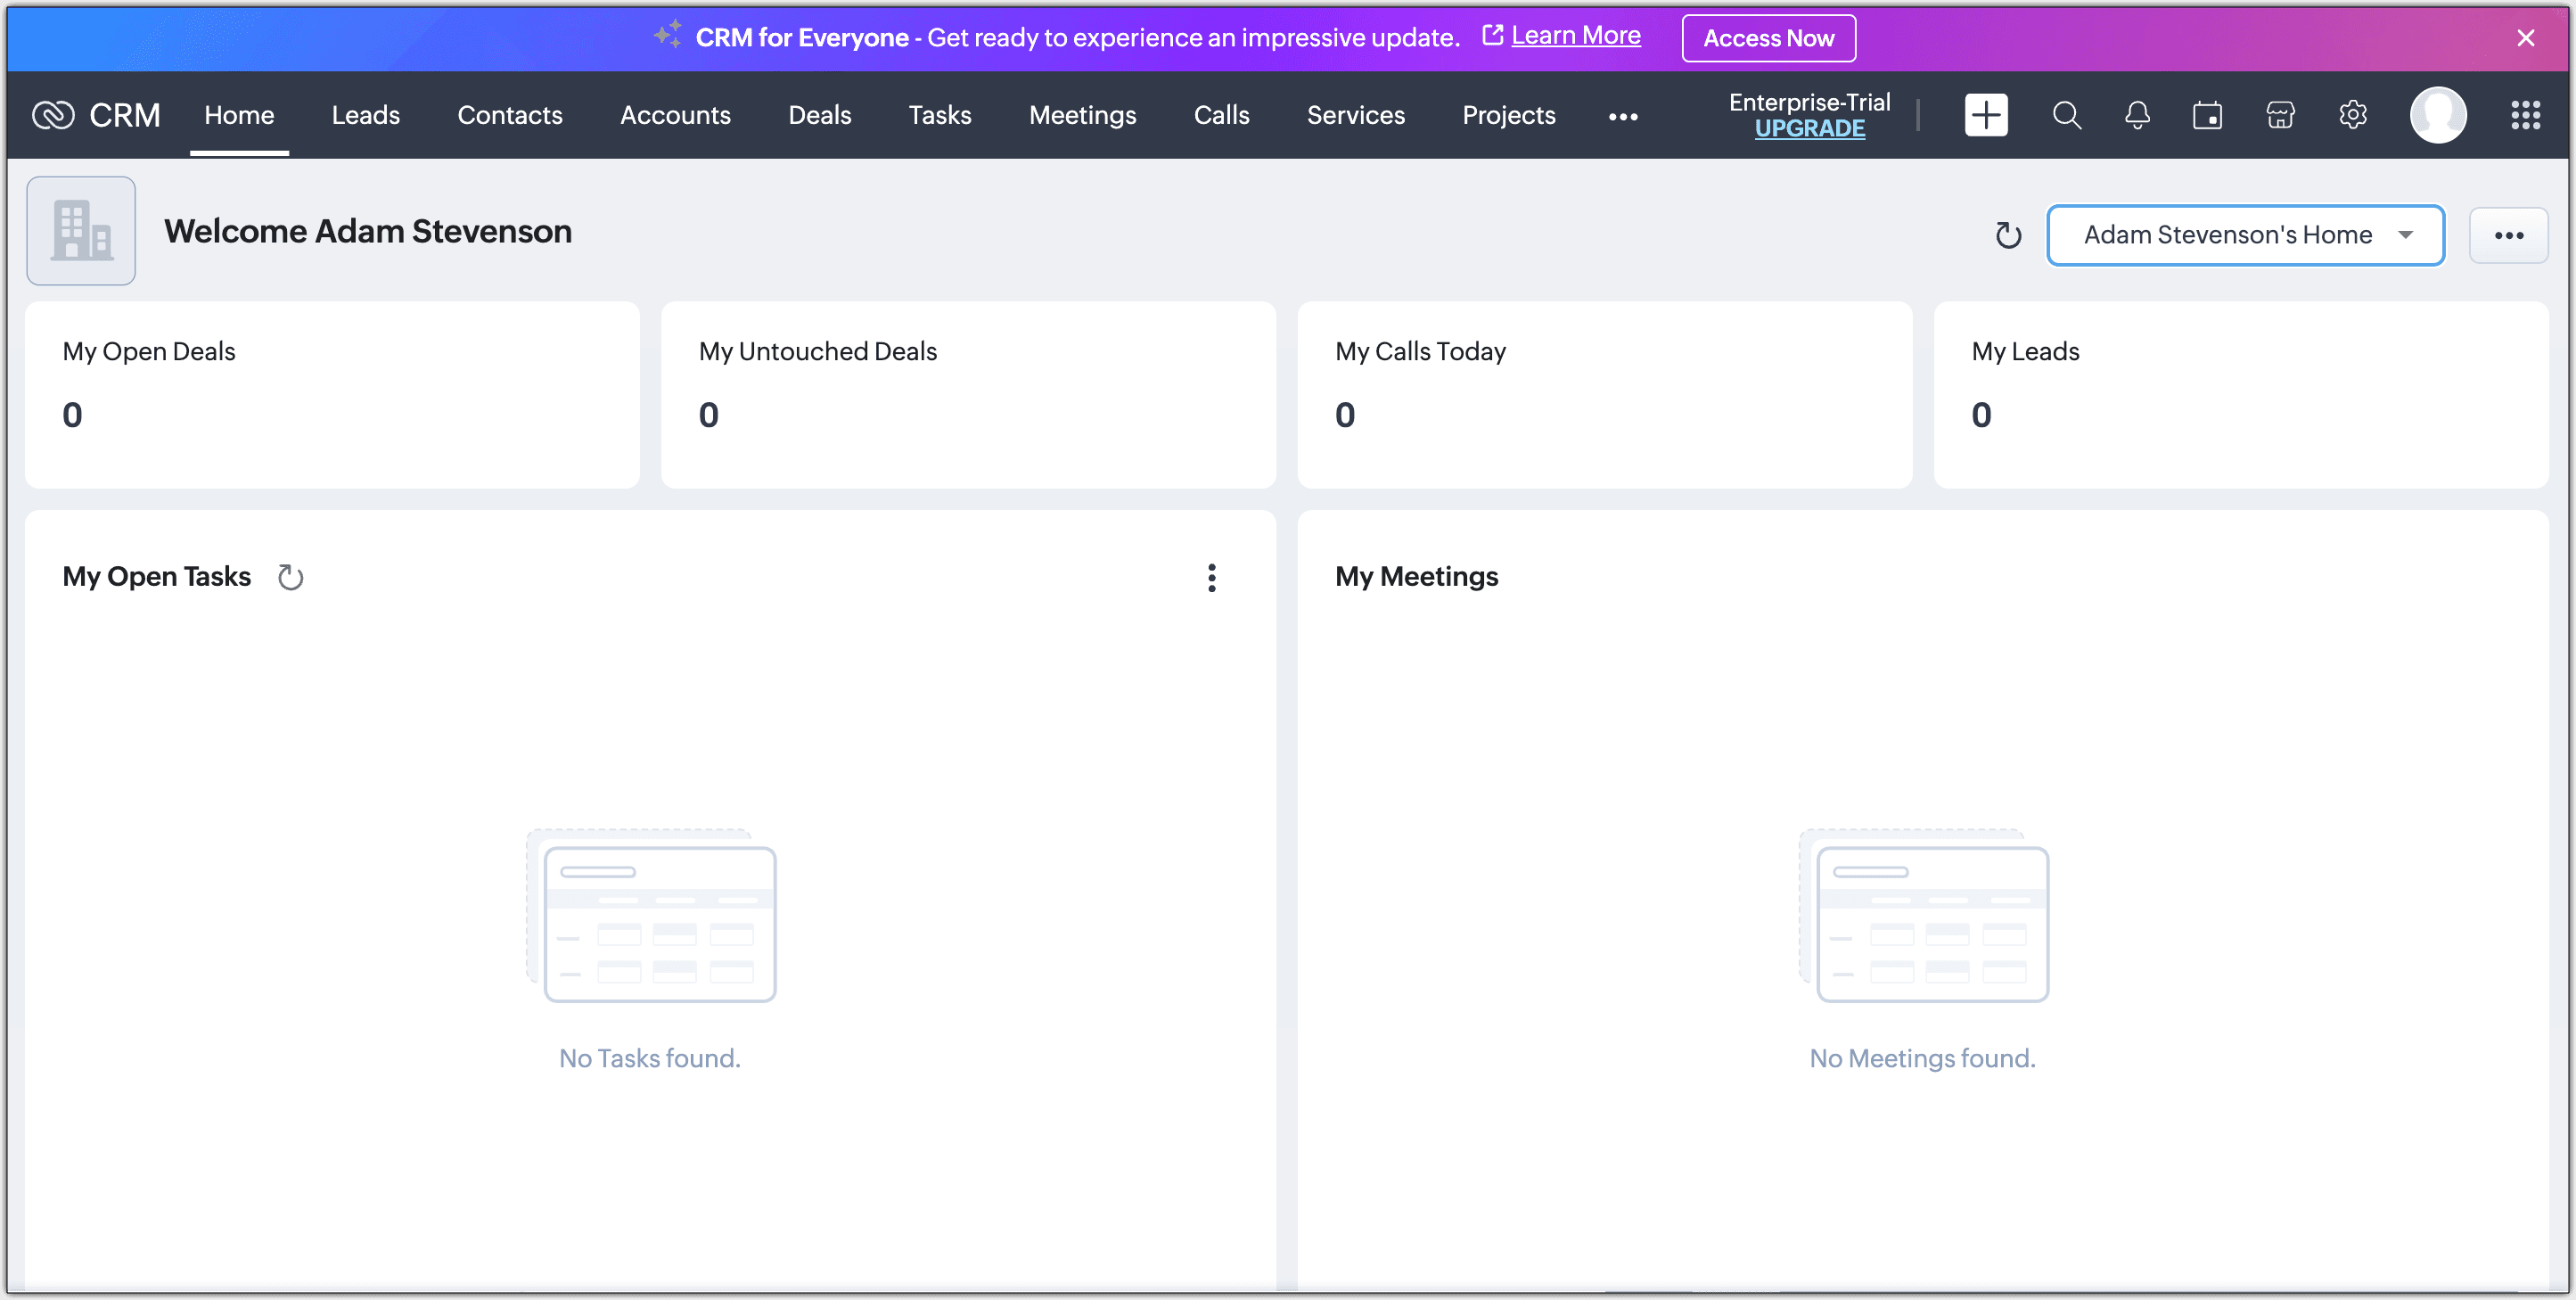Image resolution: width=2576 pixels, height=1300 pixels.
Task: Click the My Open Tasks heading
Action: [156, 577]
